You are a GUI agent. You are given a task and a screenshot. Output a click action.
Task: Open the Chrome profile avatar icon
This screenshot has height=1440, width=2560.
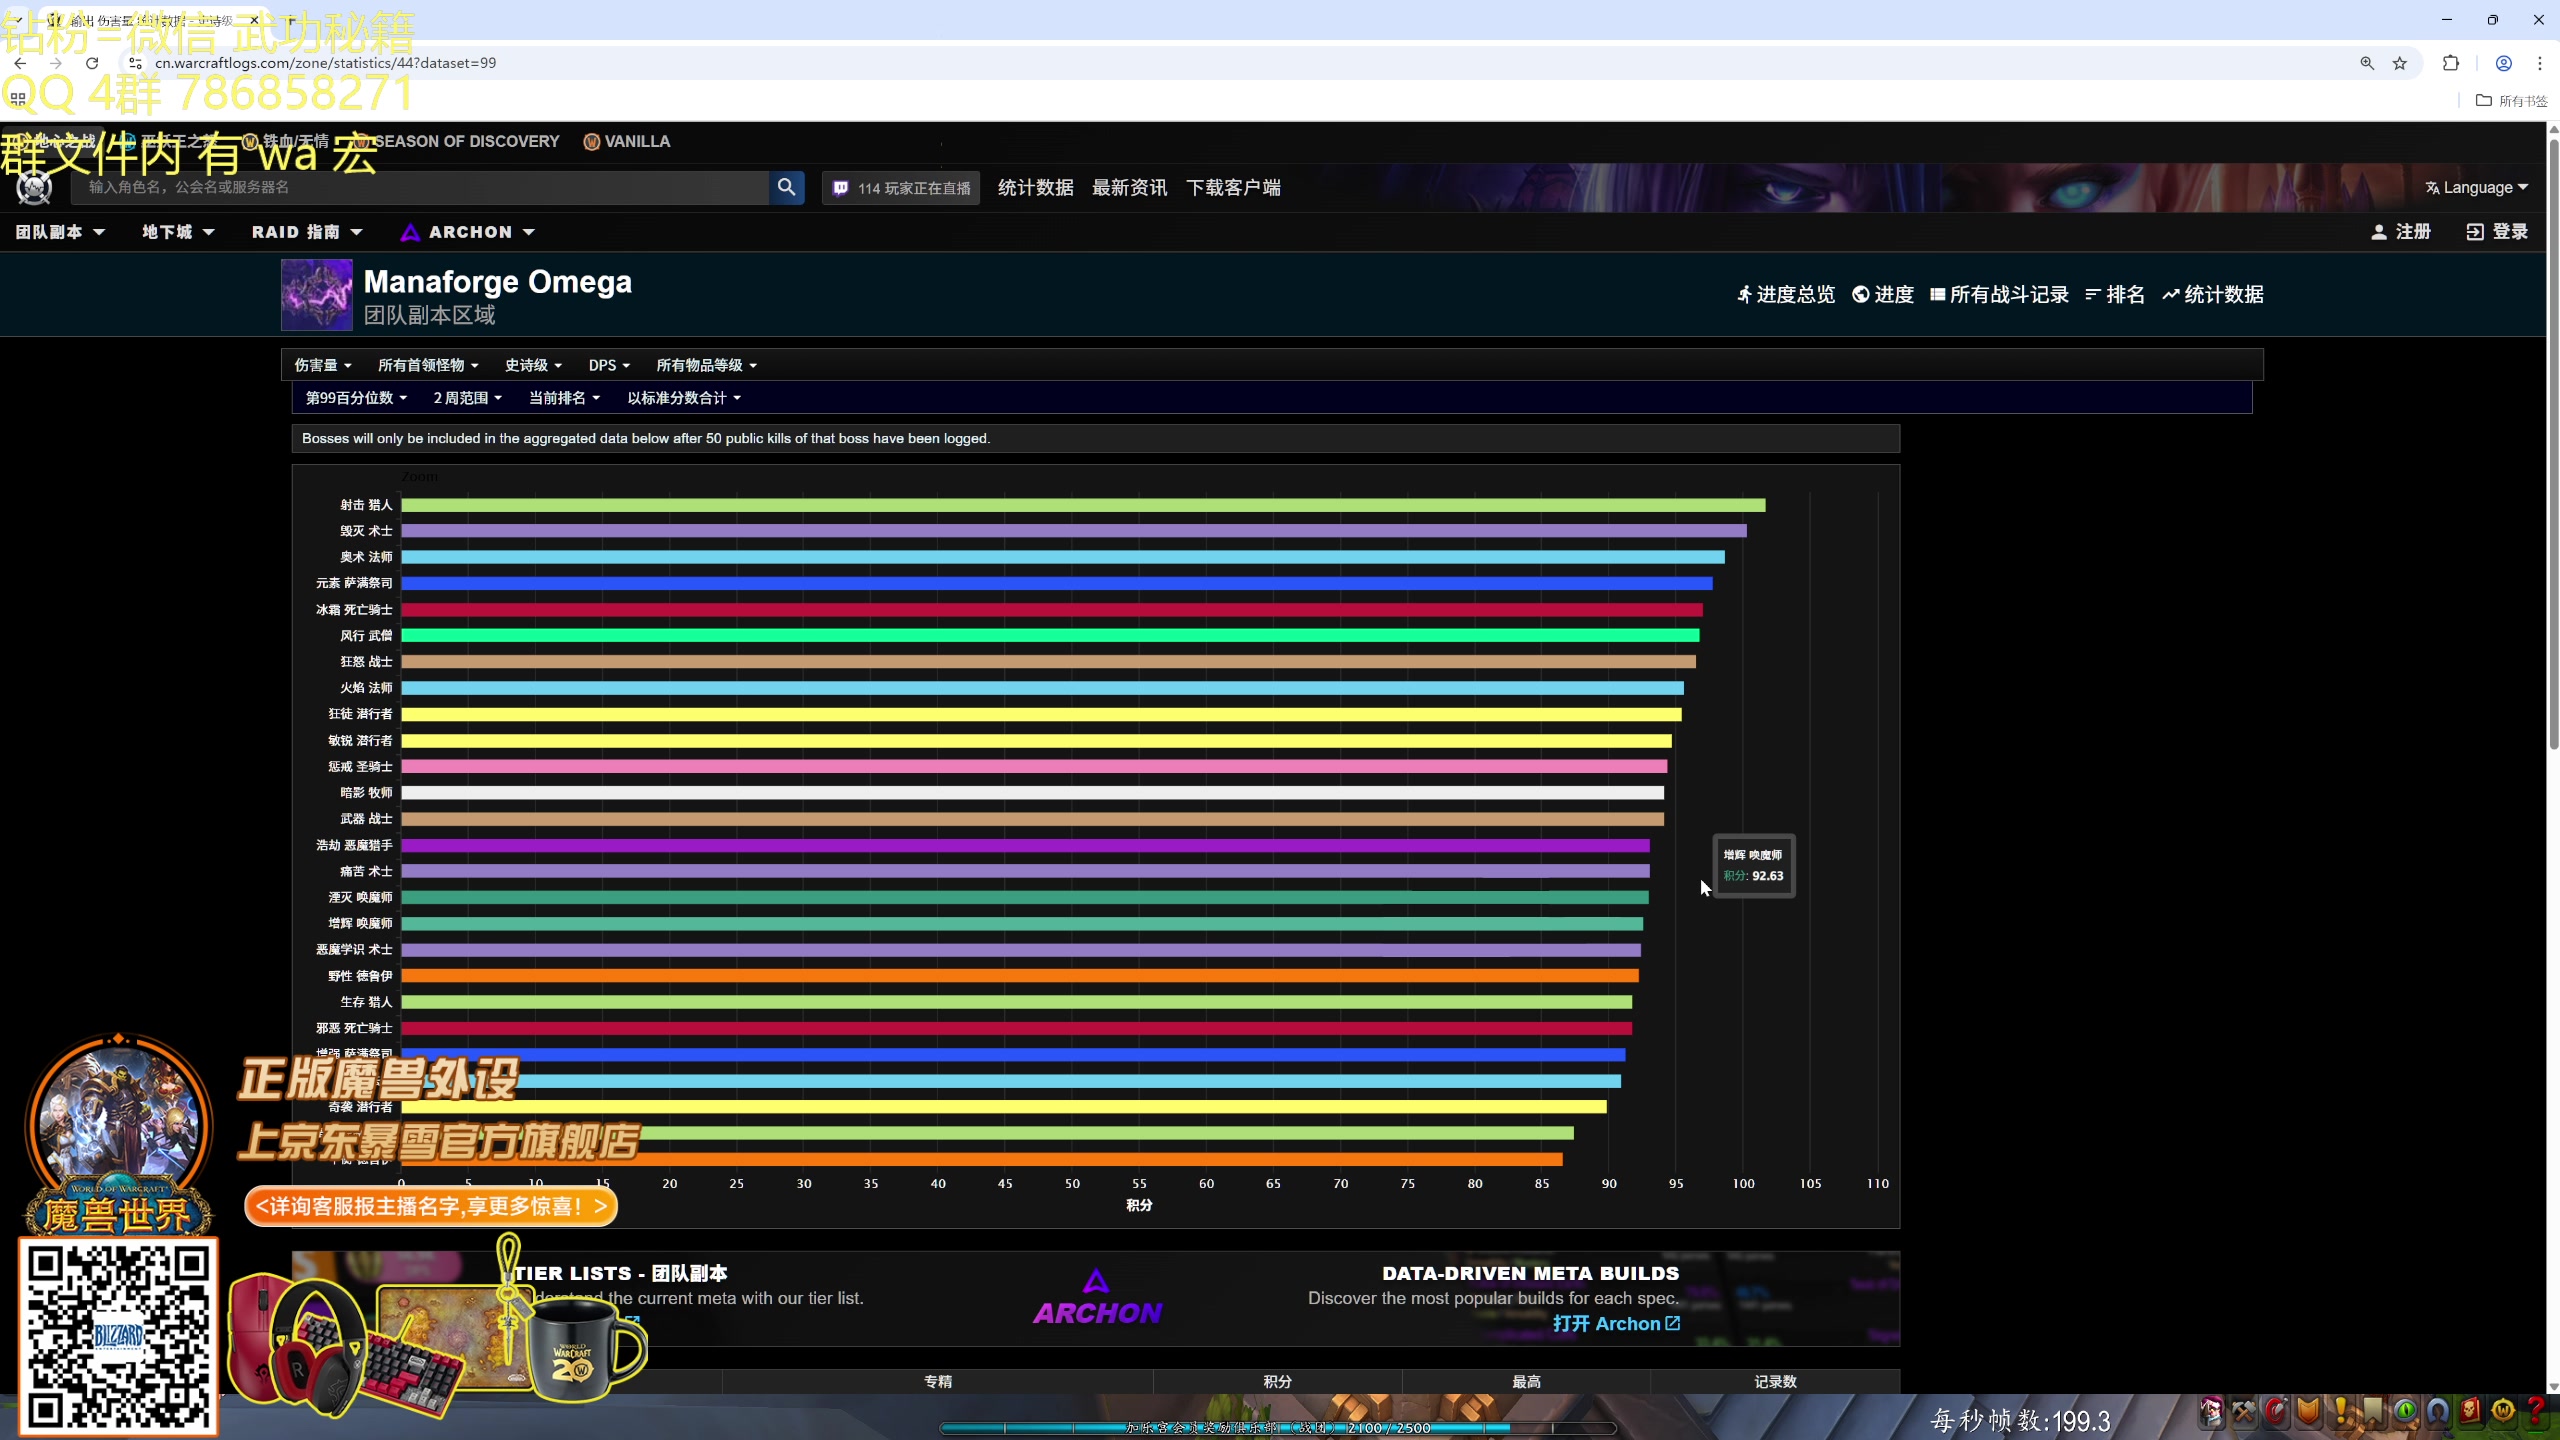tap(2504, 63)
